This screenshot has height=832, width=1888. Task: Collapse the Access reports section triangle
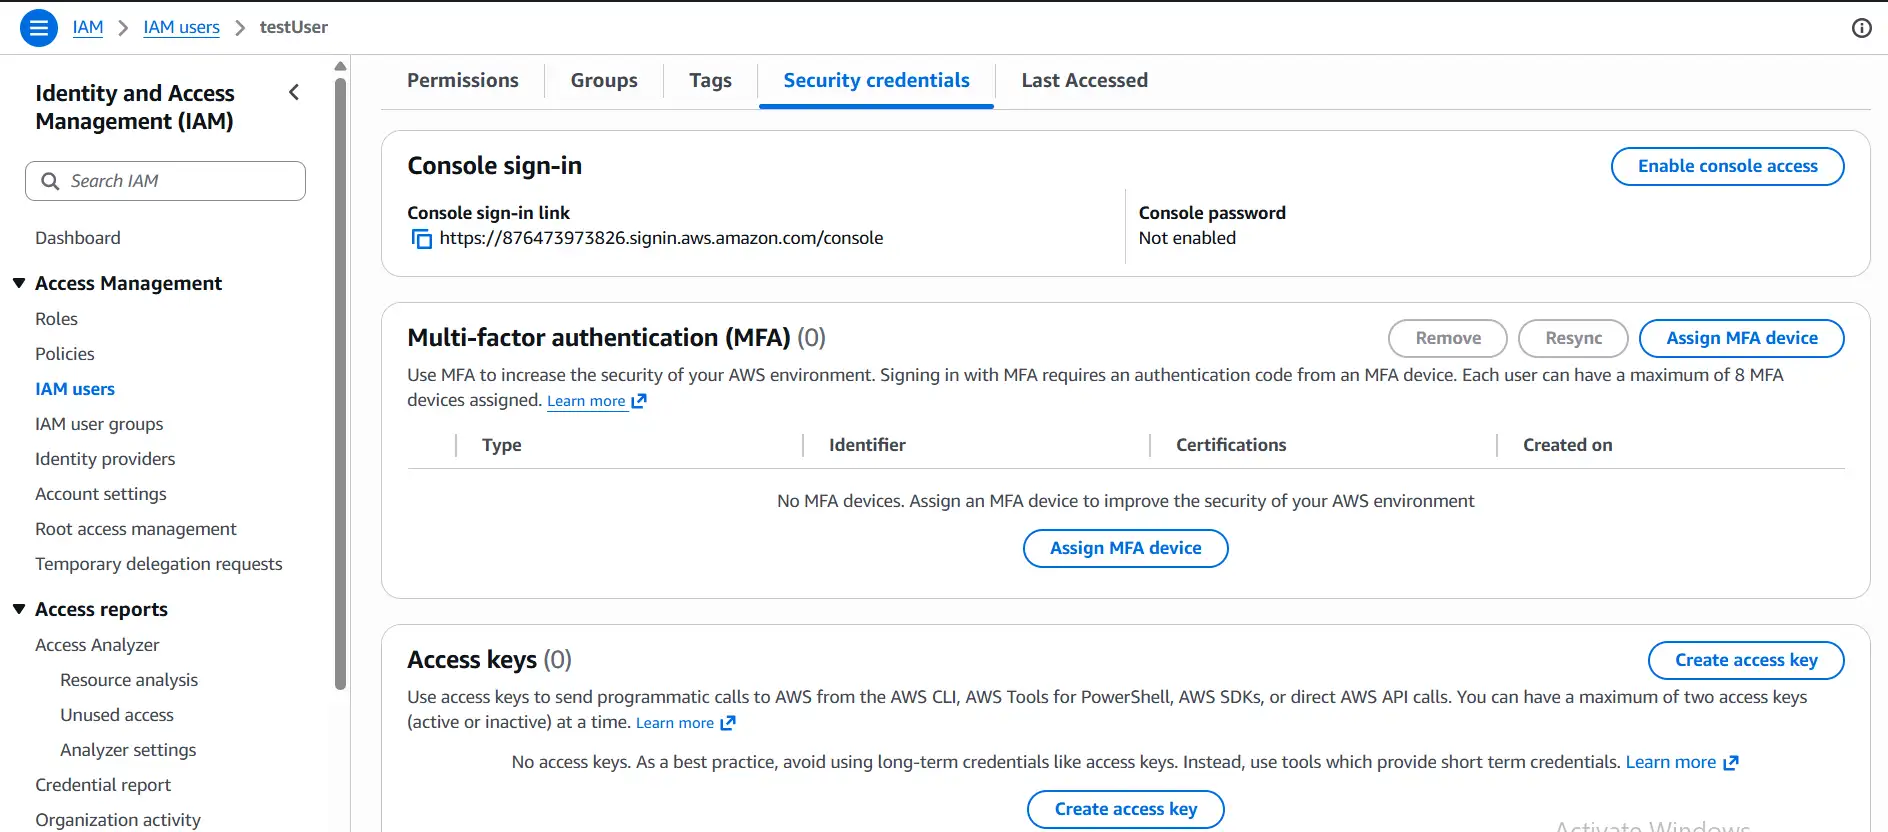[x=19, y=609]
